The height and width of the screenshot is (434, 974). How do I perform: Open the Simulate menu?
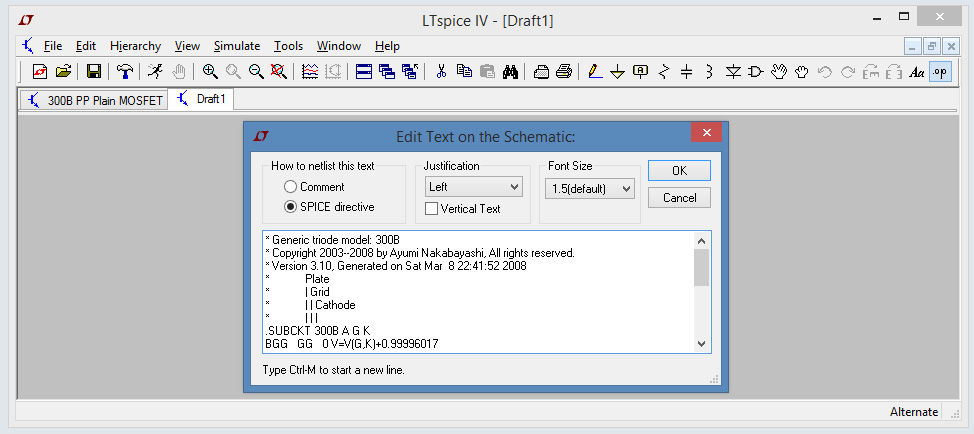(237, 46)
